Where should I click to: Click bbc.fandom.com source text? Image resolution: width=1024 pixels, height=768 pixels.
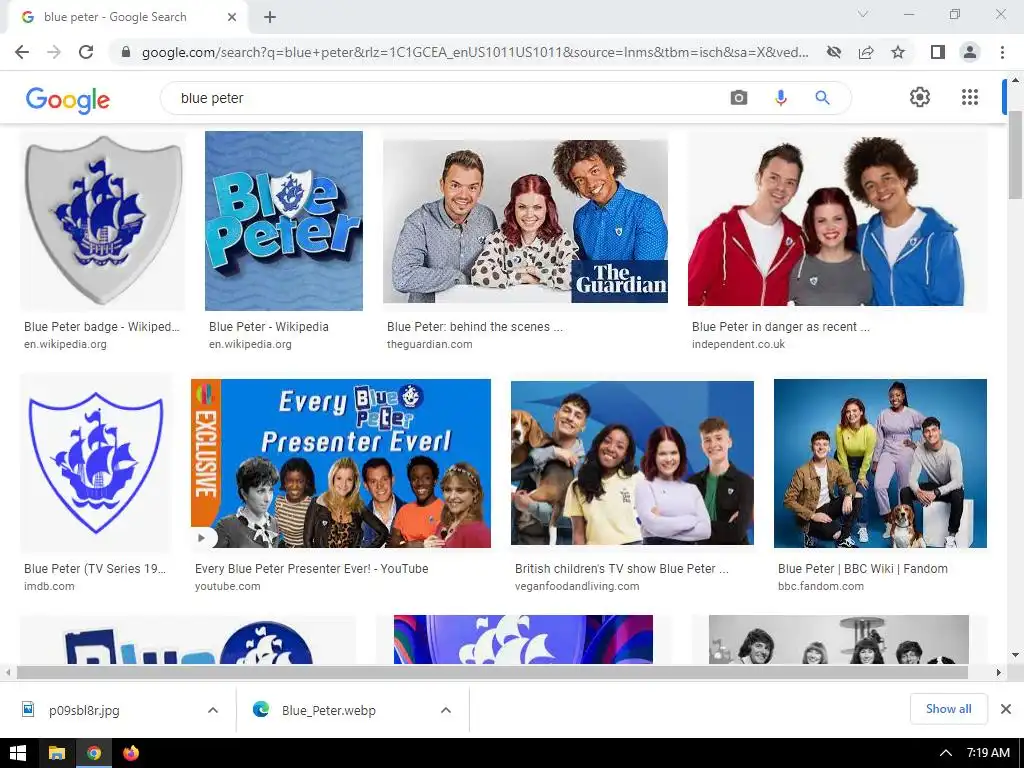click(x=820, y=586)
